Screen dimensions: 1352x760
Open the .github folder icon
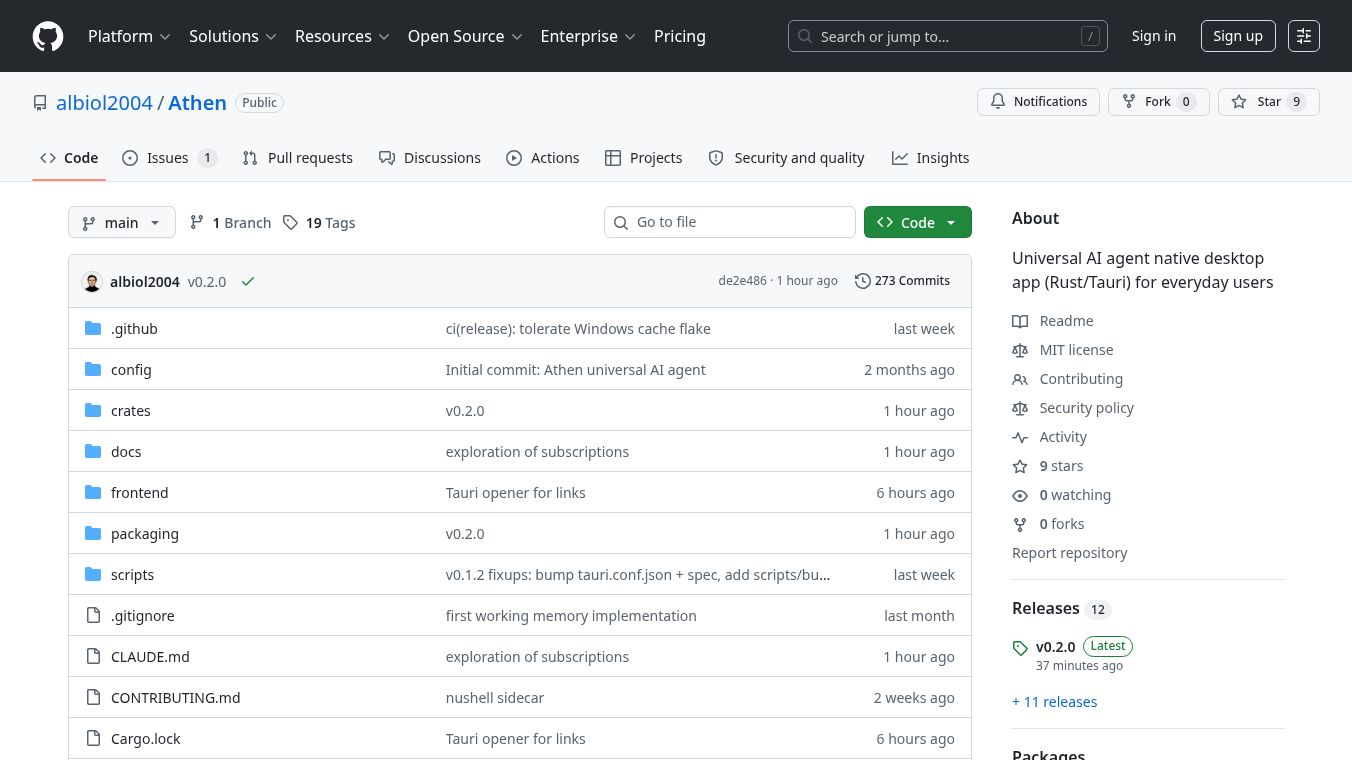click(x=93, y=328)
